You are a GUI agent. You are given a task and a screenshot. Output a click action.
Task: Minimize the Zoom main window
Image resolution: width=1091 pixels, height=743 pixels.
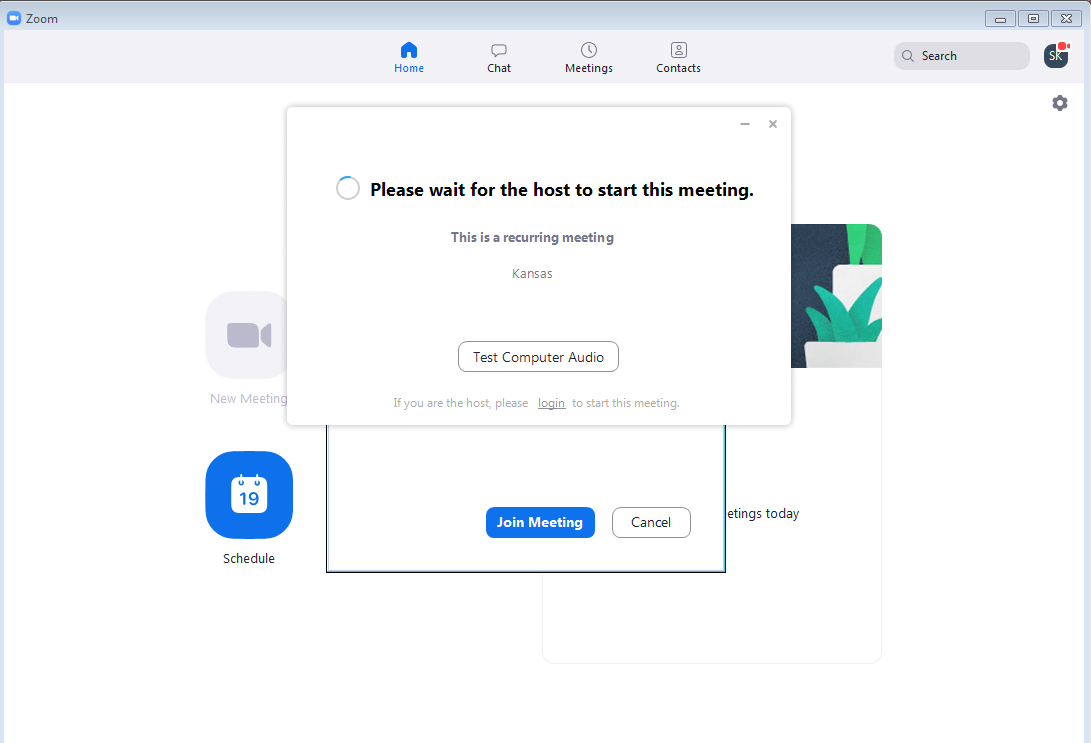pyautogui.click(x=1000, y=19)
